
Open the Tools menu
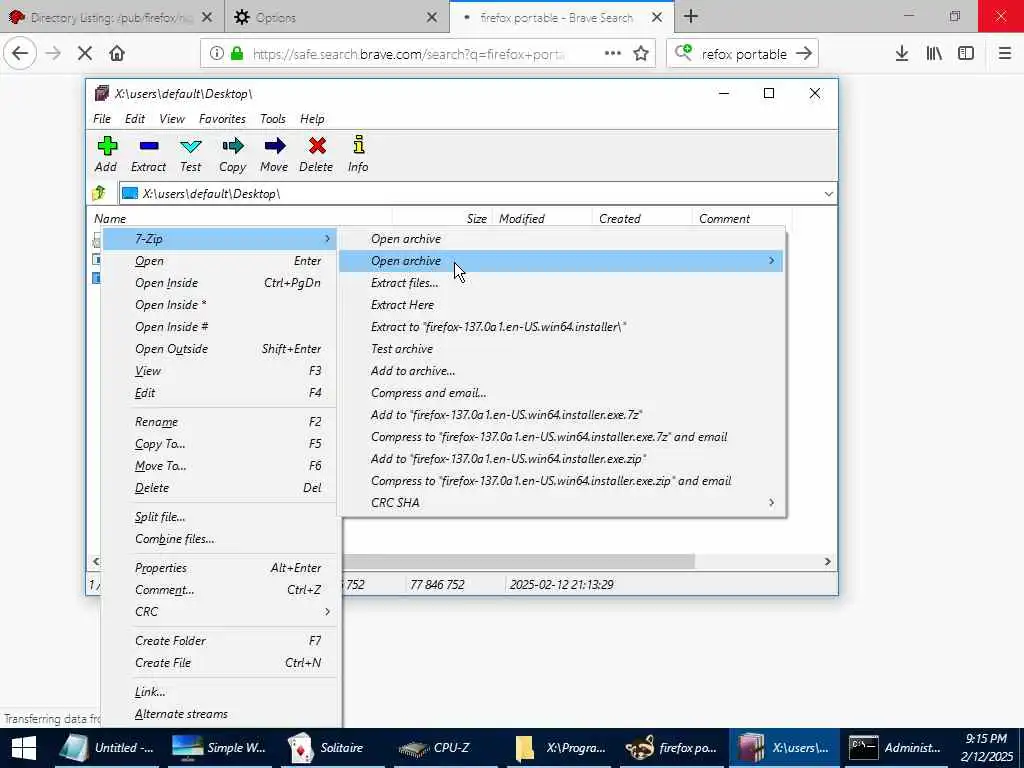pyautogui.click(x=272, y=119)
